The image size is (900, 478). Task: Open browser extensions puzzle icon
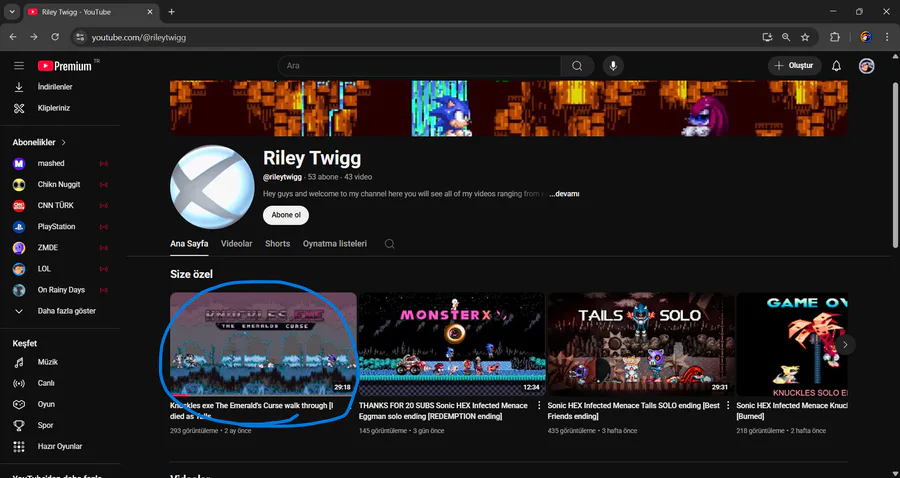835,37
